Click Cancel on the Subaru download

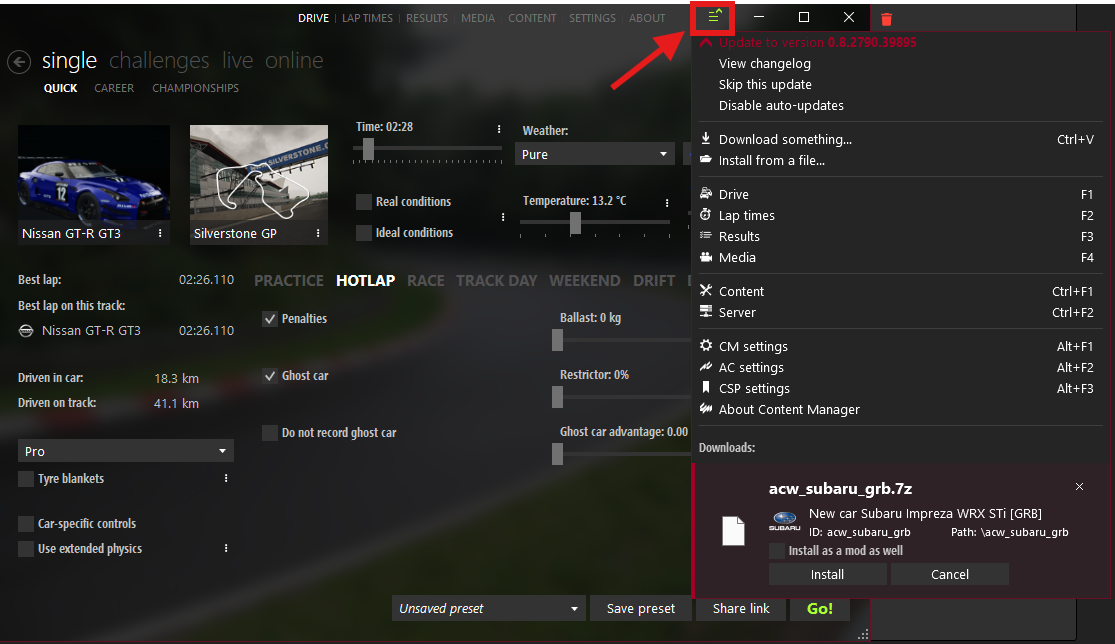click(x=950, y=574)
